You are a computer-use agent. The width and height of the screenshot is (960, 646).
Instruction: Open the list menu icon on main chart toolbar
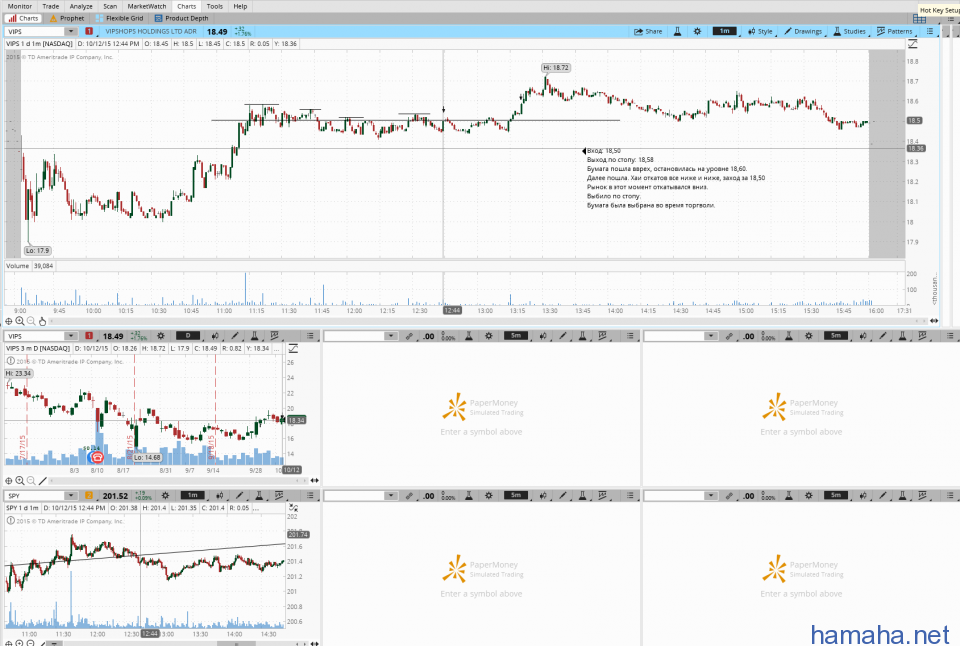point(930,31)
